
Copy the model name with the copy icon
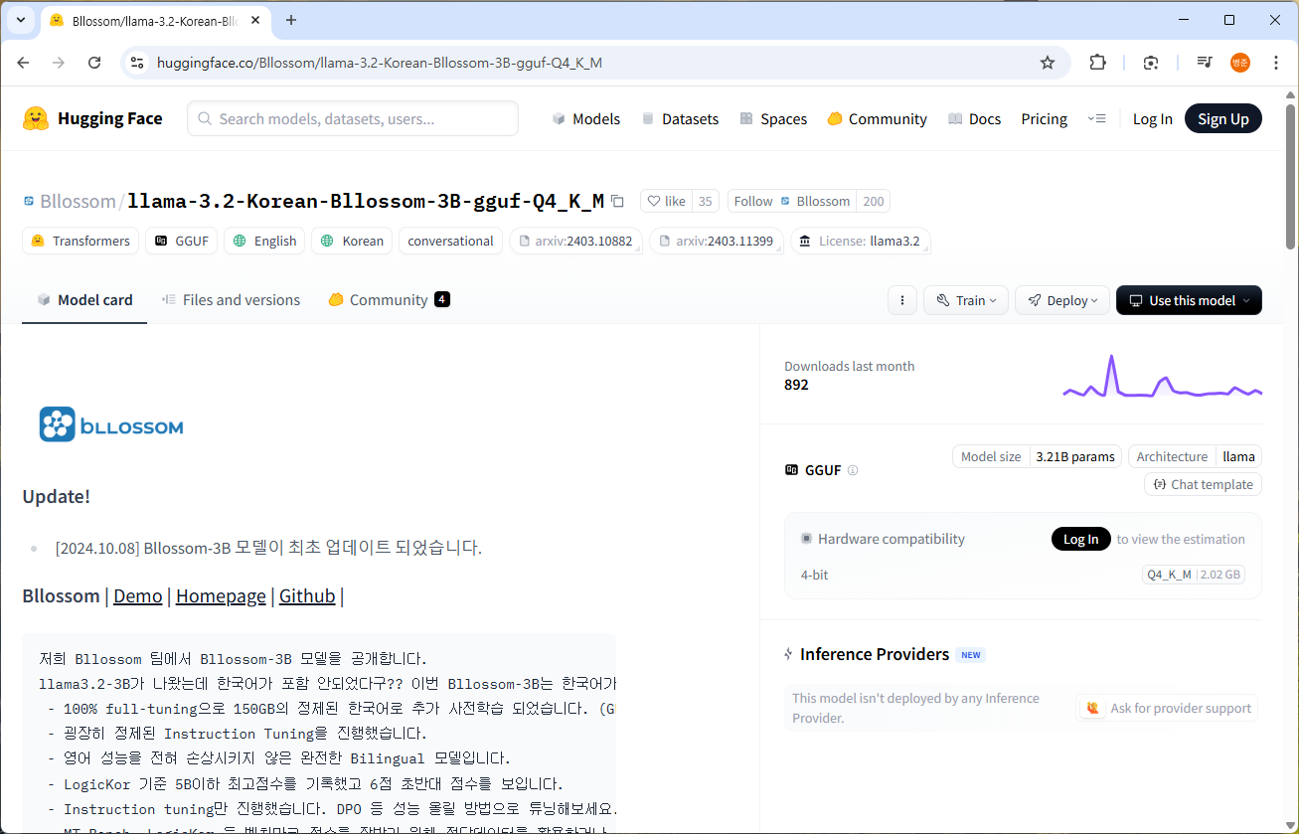(x=618, y=201)
